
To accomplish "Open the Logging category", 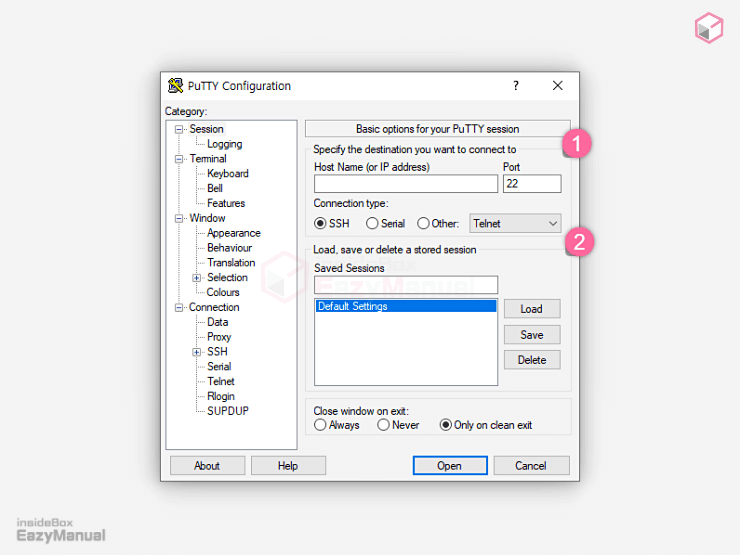I will pyautogui.click(x=225, y=144).
